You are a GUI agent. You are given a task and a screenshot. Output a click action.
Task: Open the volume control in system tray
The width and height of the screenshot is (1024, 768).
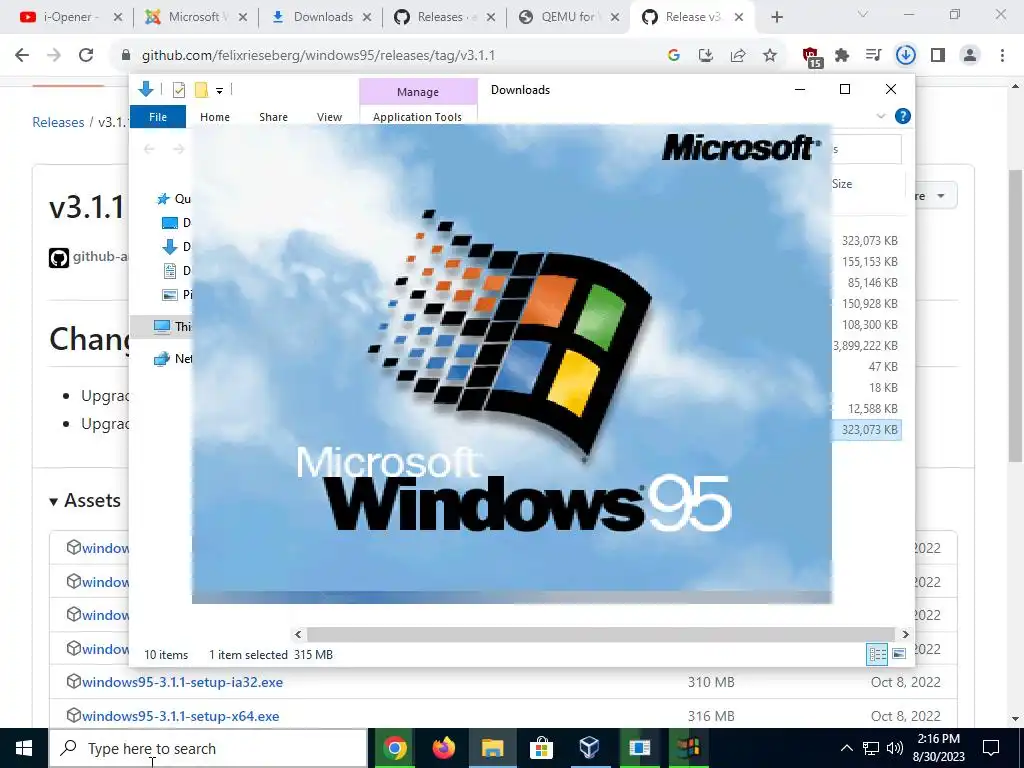pyautogui.click(x=895, y=748)
